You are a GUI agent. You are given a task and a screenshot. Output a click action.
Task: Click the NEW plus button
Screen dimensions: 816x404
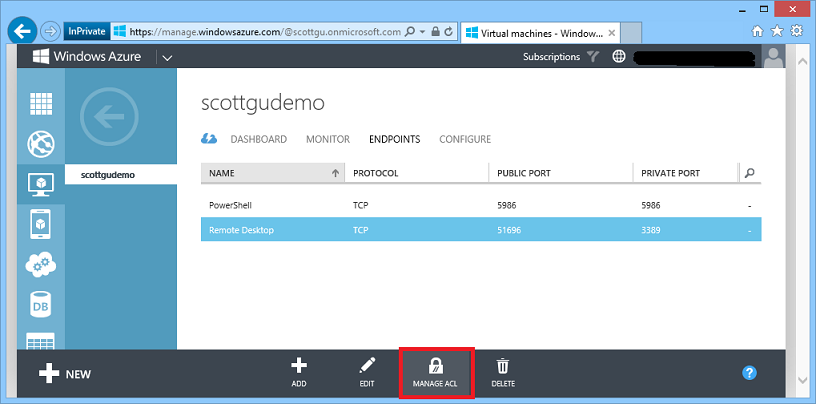pyautogui.click(x=65, y=374)
